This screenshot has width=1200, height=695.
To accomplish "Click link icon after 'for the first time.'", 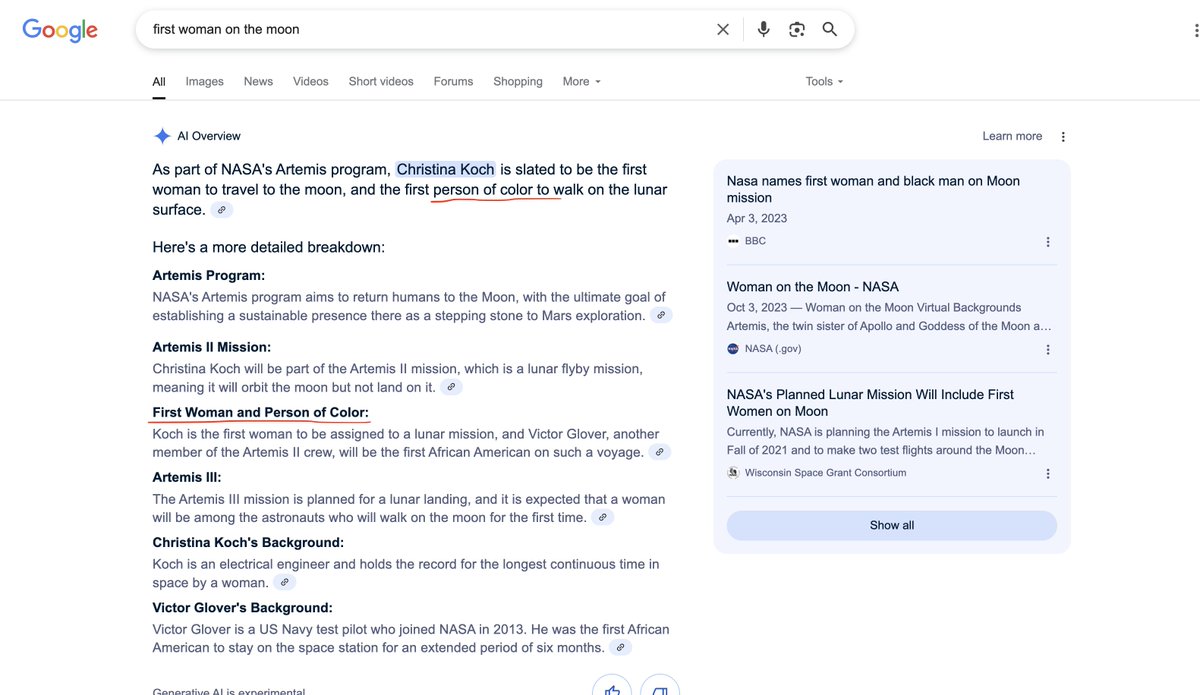I will point(602,517).
